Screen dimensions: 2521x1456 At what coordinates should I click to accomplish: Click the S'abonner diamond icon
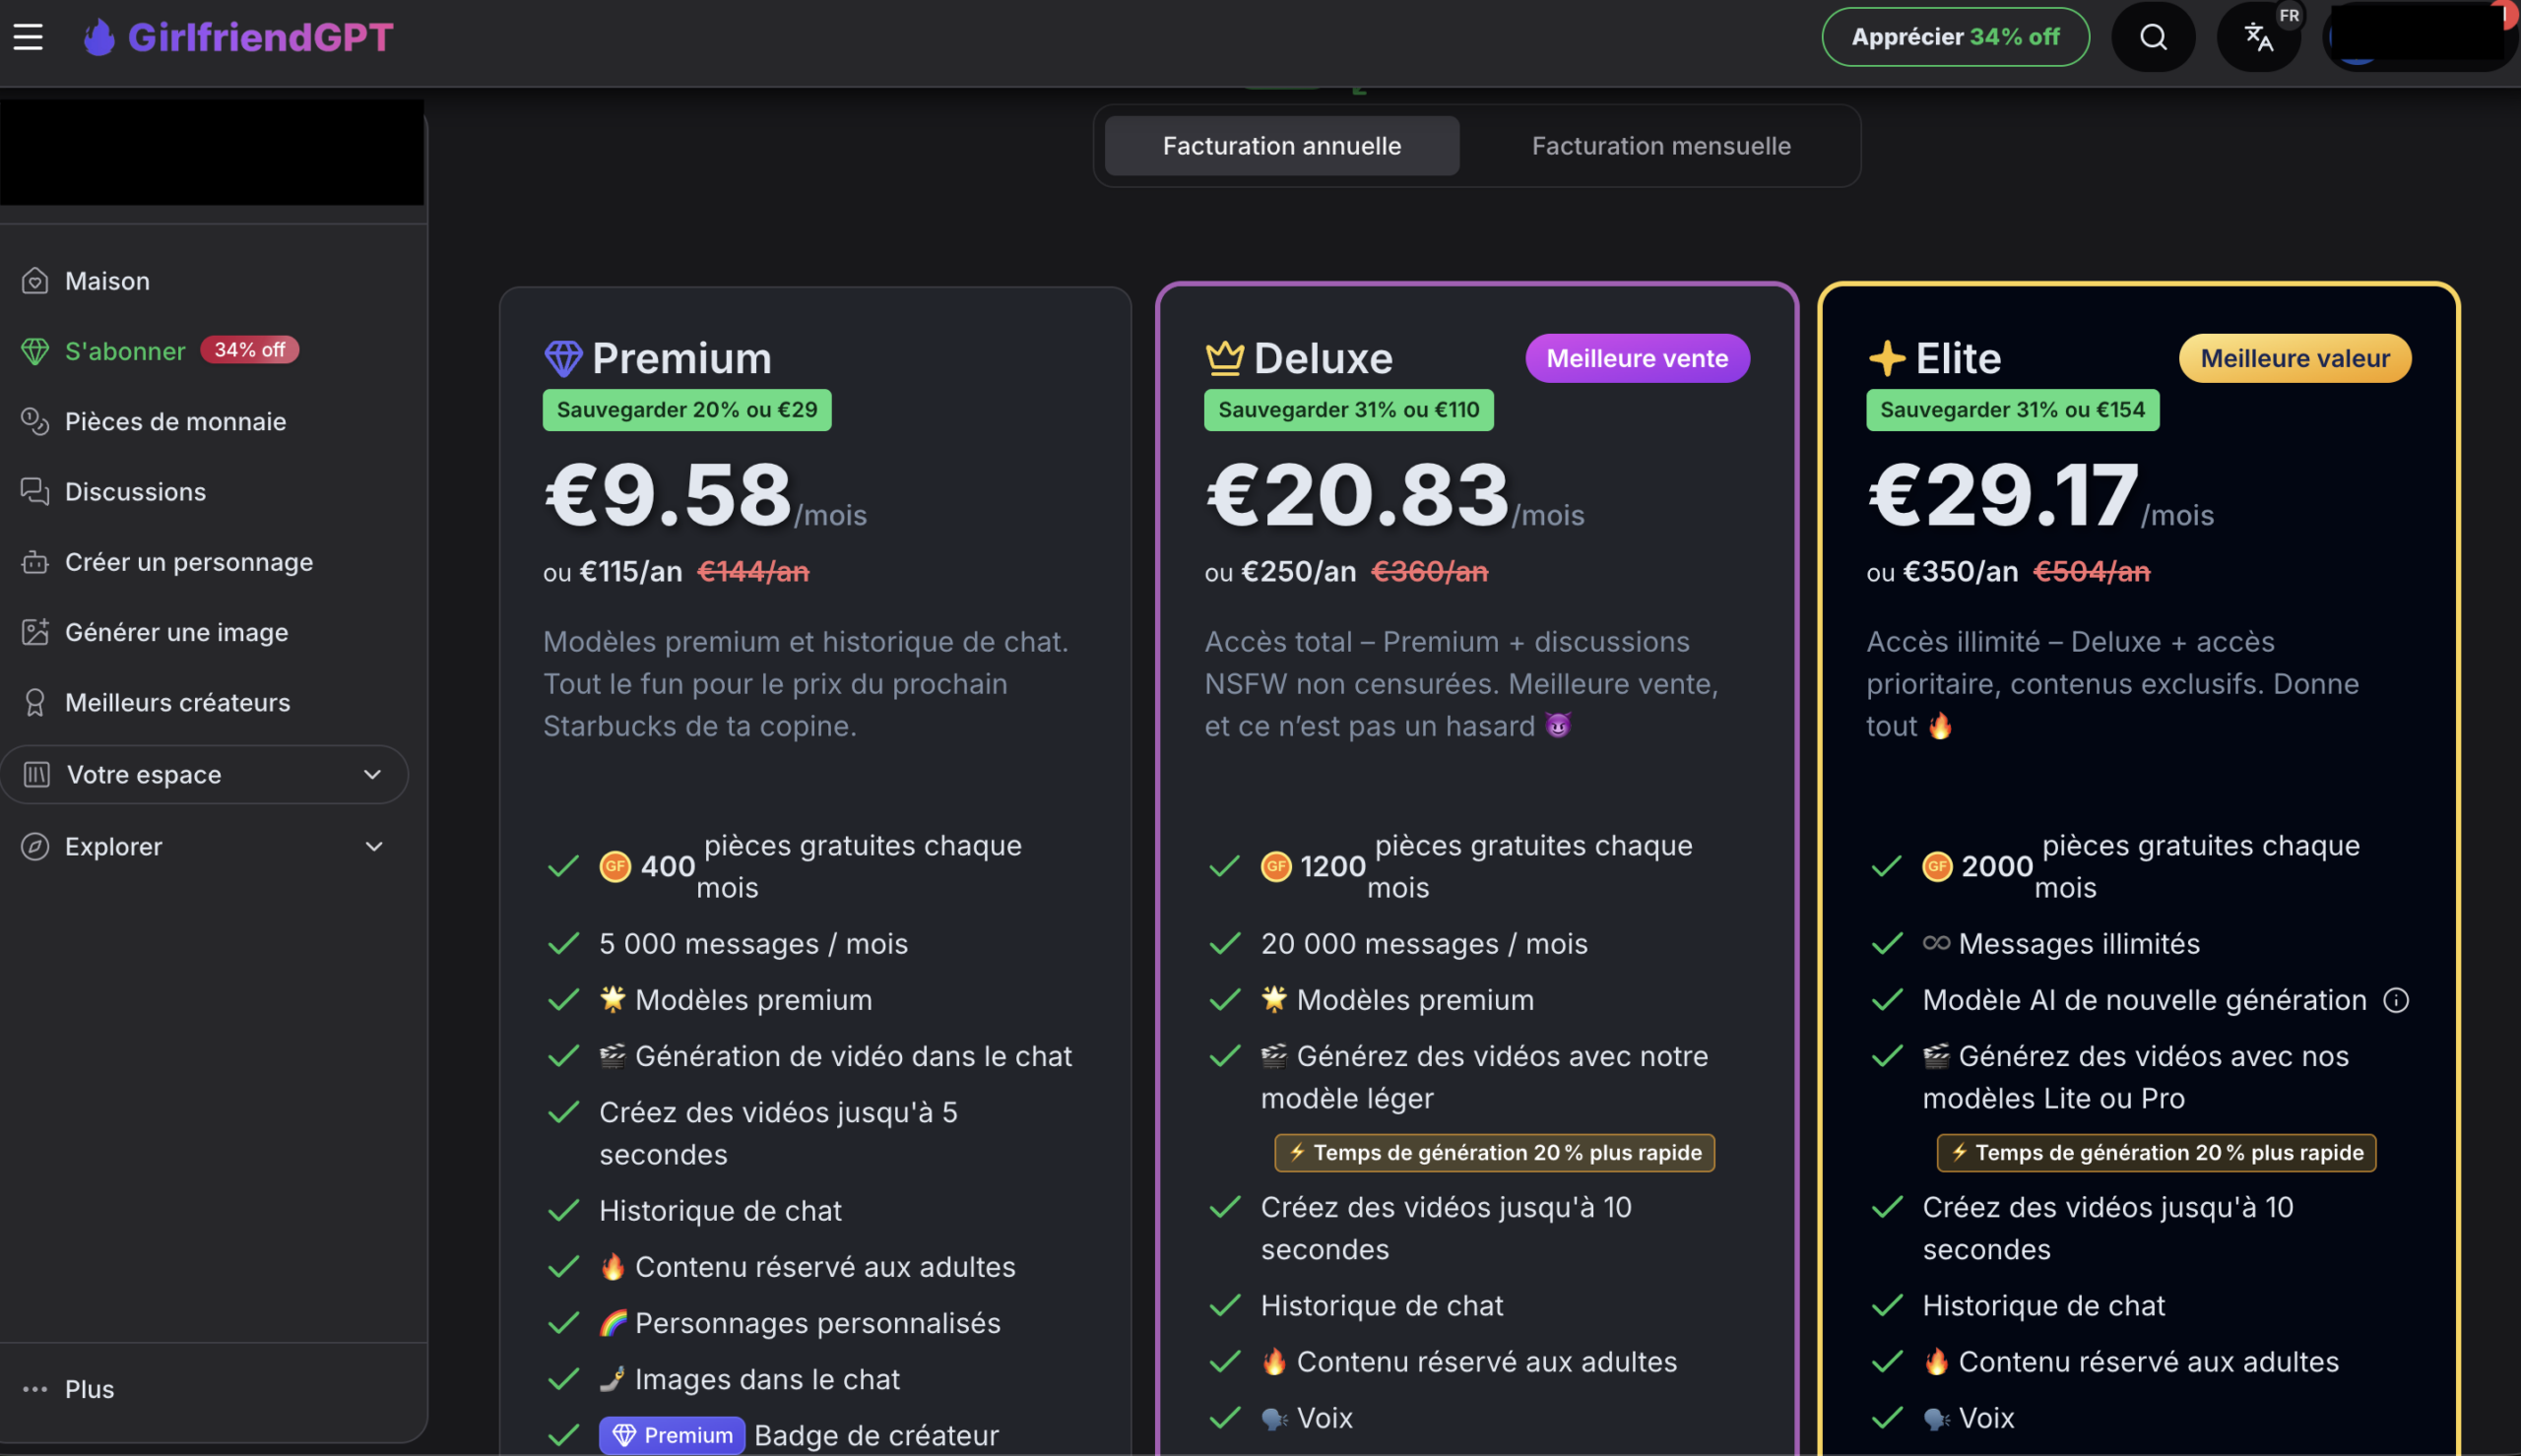click(x=35, y=351)
